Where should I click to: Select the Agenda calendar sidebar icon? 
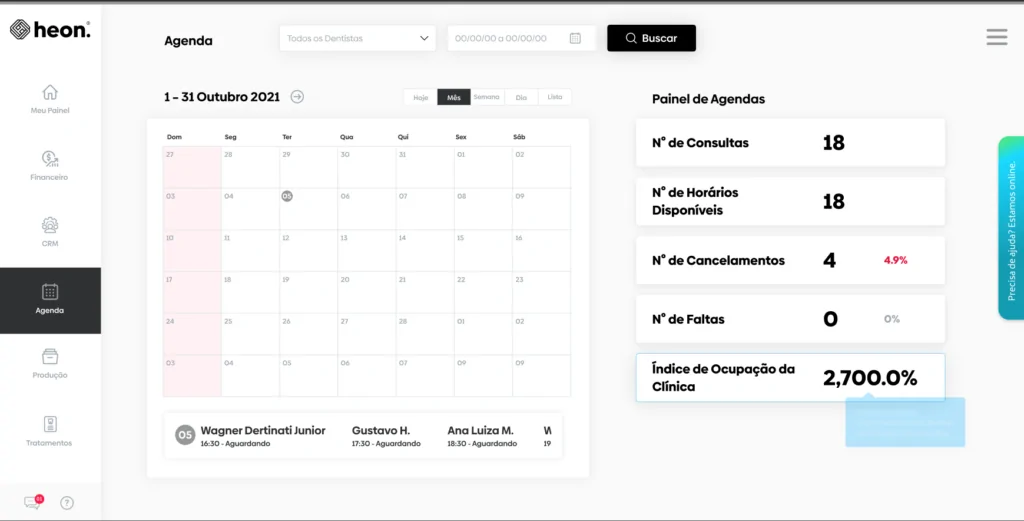[50, 292]
